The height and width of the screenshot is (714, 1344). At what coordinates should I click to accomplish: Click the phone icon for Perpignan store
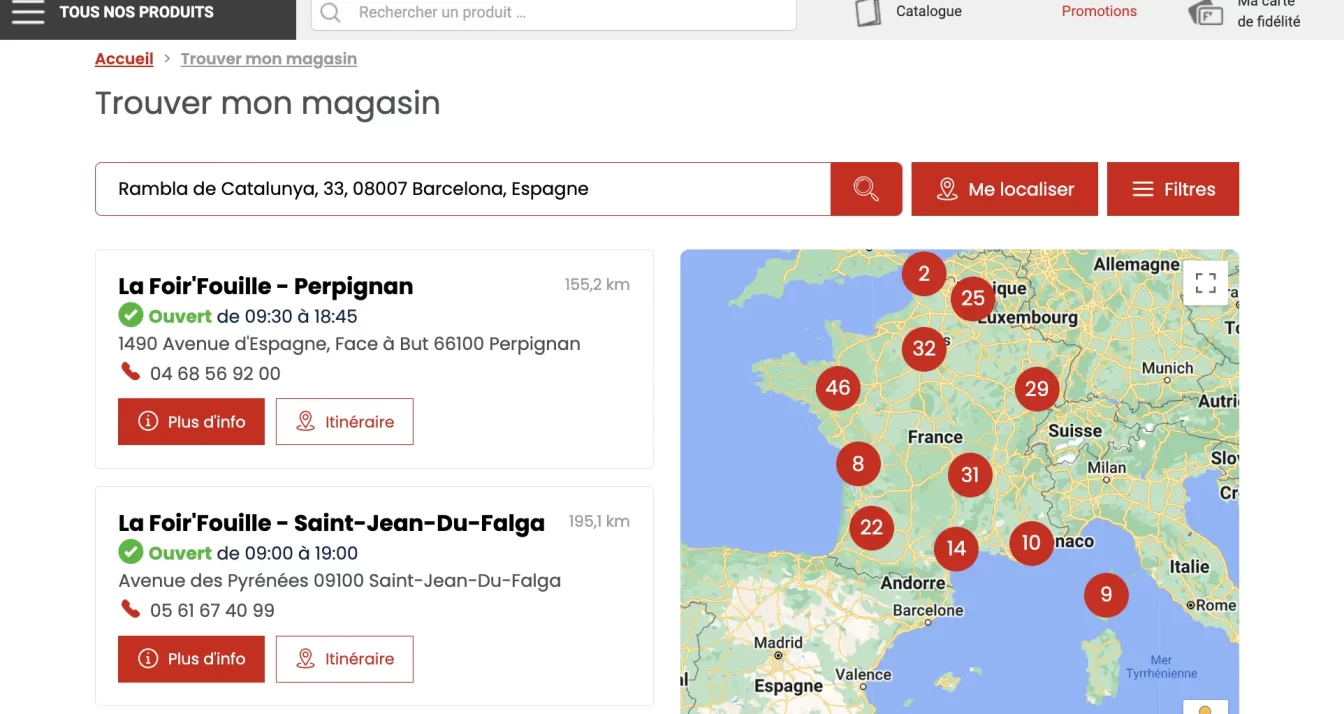[130, 372]
